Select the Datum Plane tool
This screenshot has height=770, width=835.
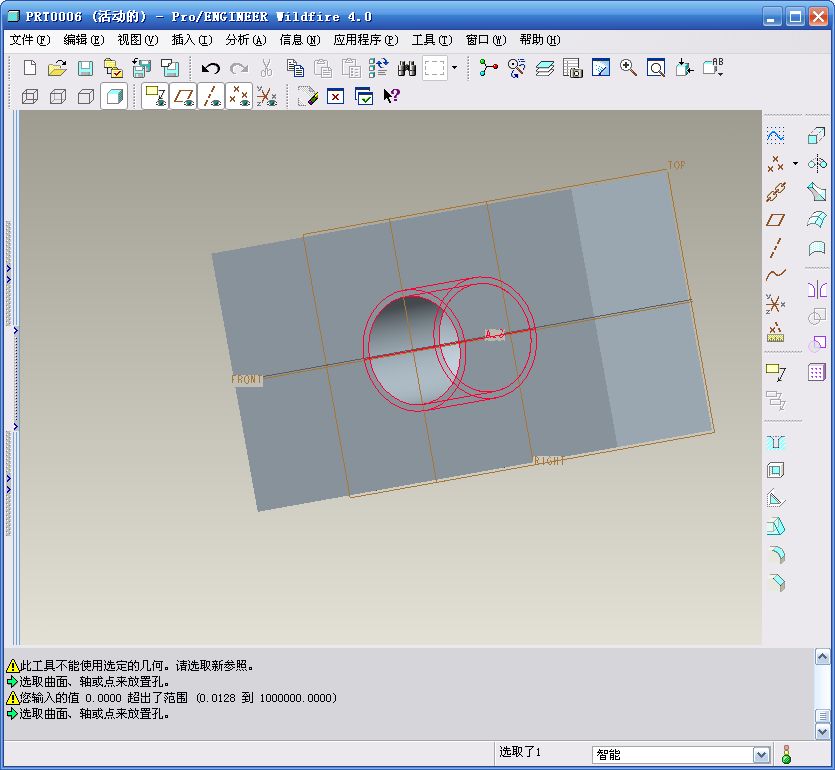click(x=775, y=219)
